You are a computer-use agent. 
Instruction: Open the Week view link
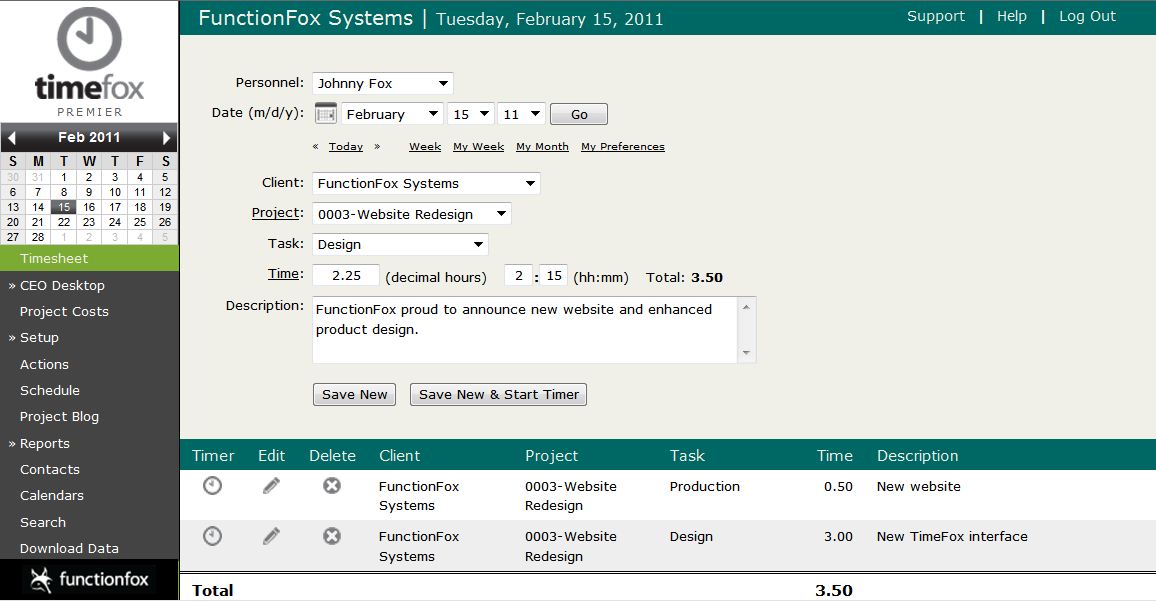pyautogui.click(x=425, y=147)
